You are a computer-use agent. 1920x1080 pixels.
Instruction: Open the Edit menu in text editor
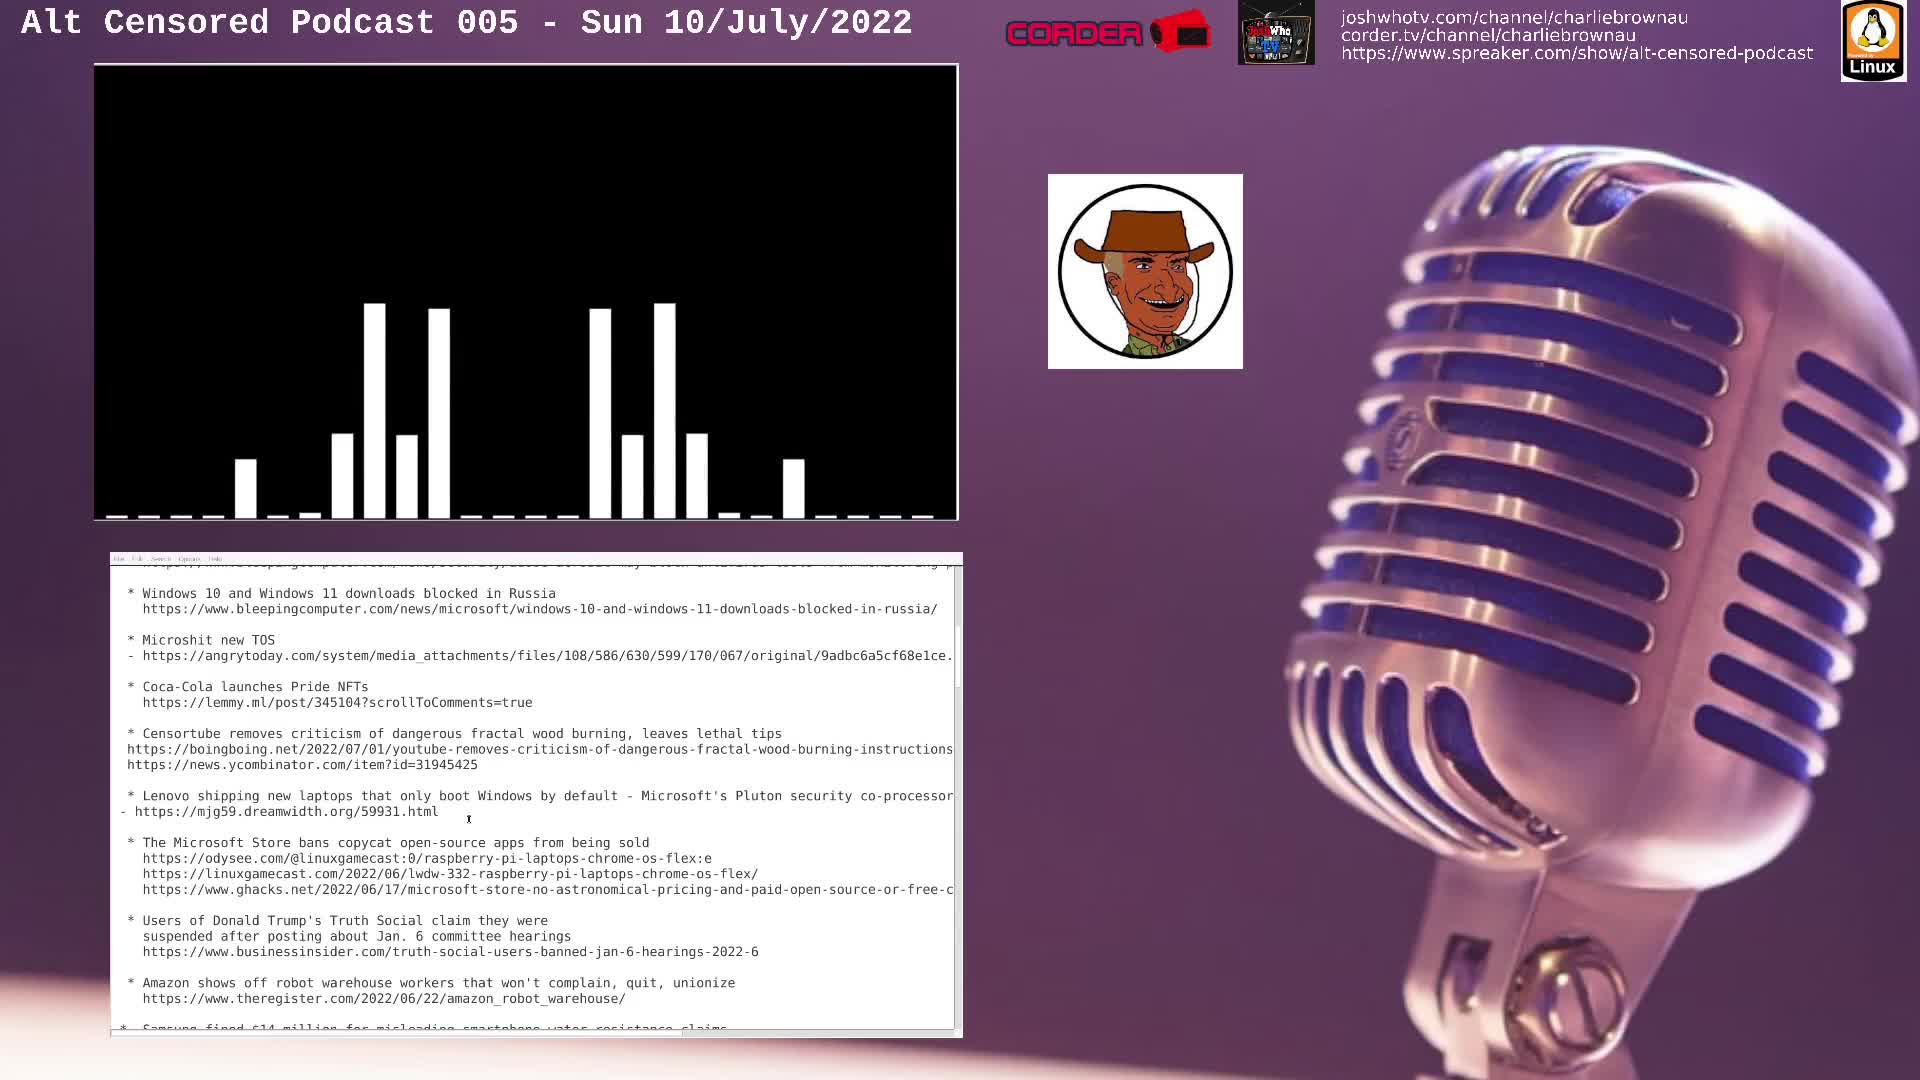click(138, 559)
